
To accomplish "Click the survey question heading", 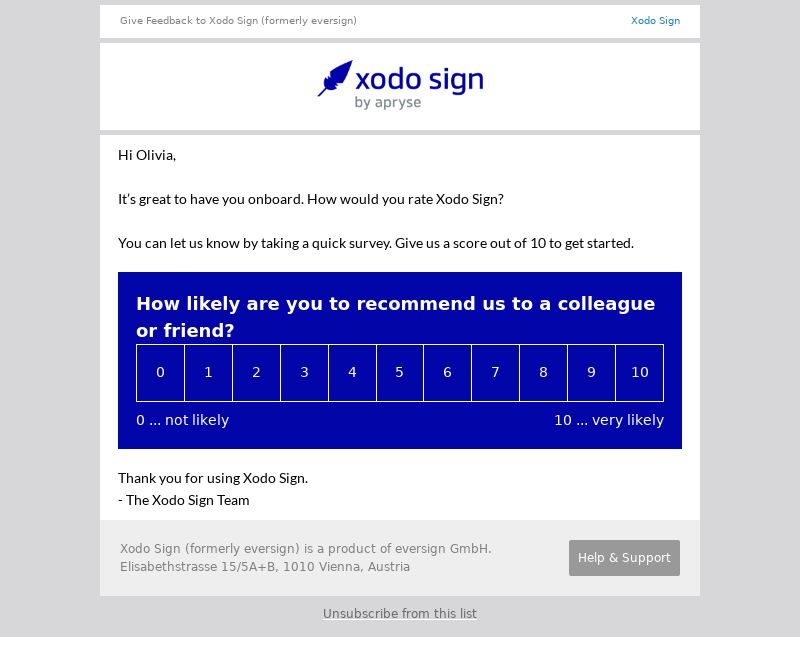I will point(395,317).
